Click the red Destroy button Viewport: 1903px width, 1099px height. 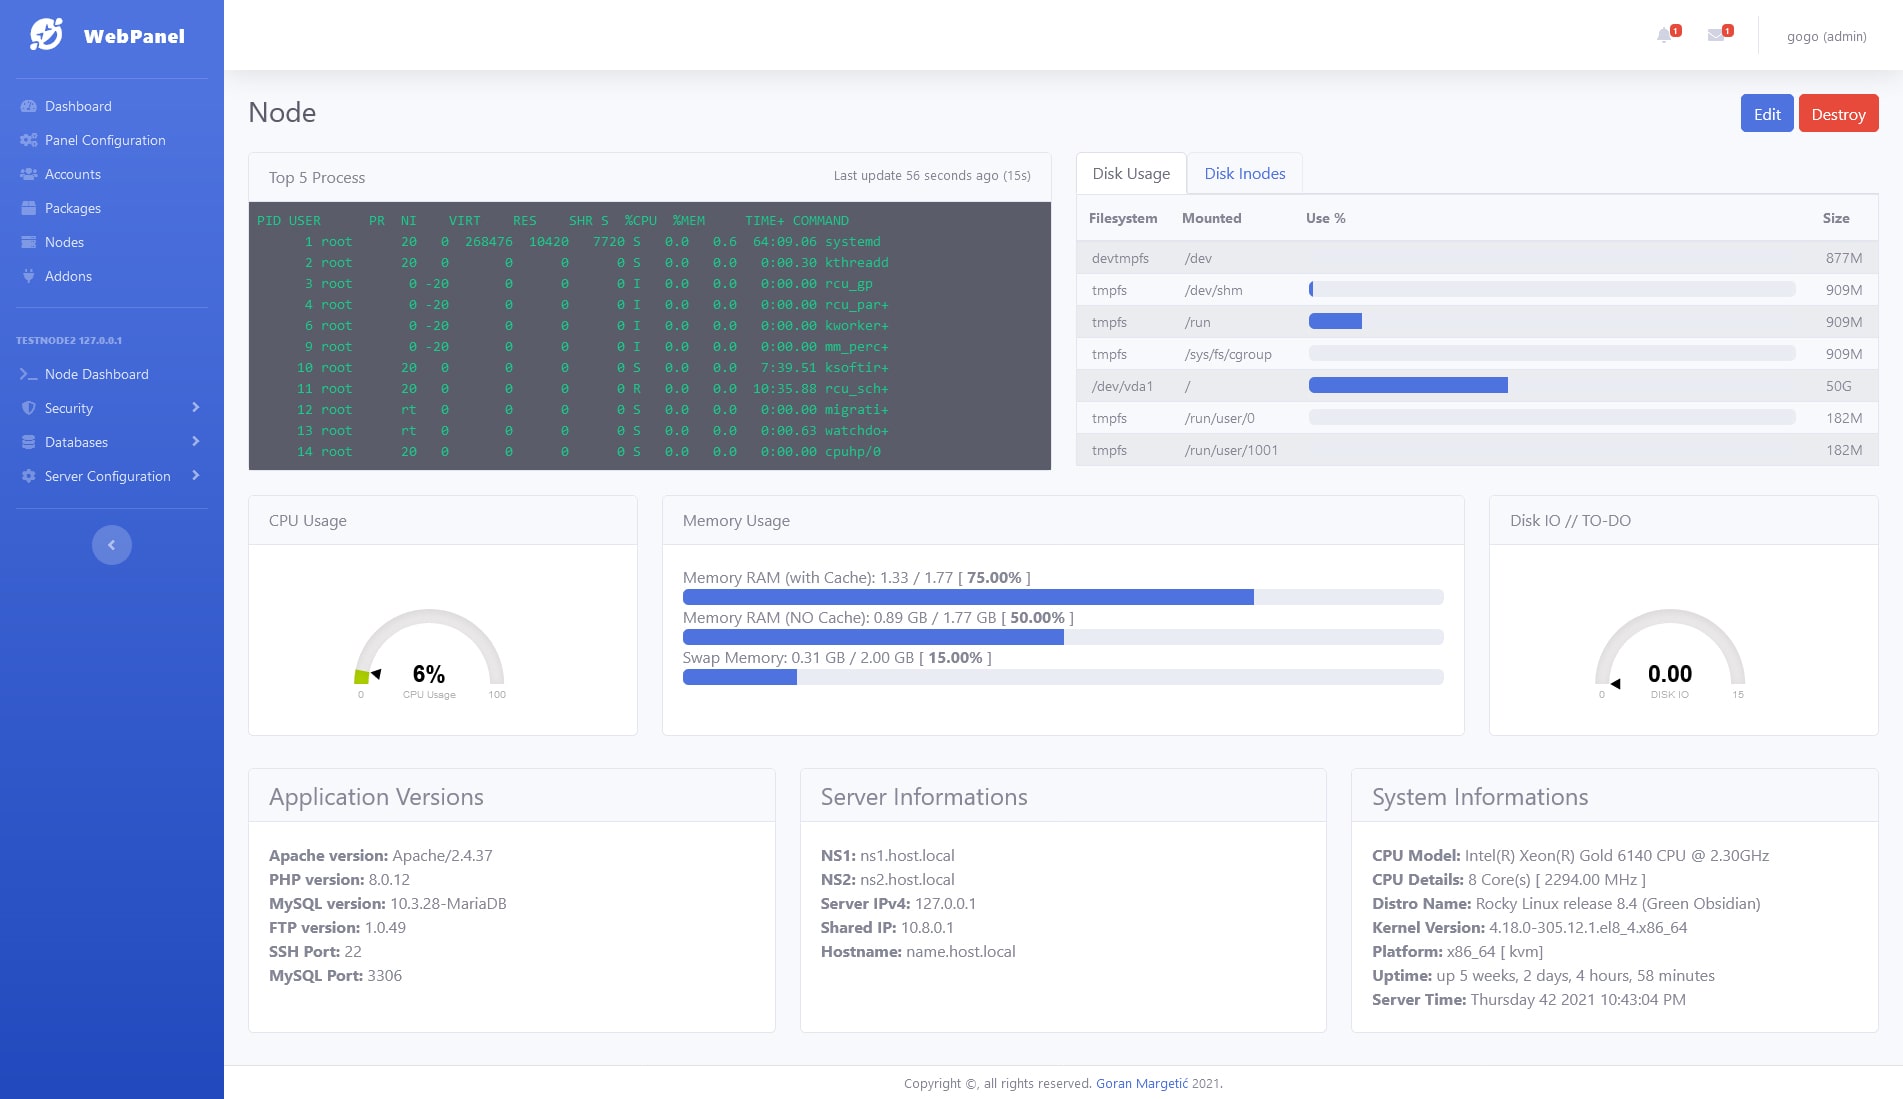[1838, 113]
